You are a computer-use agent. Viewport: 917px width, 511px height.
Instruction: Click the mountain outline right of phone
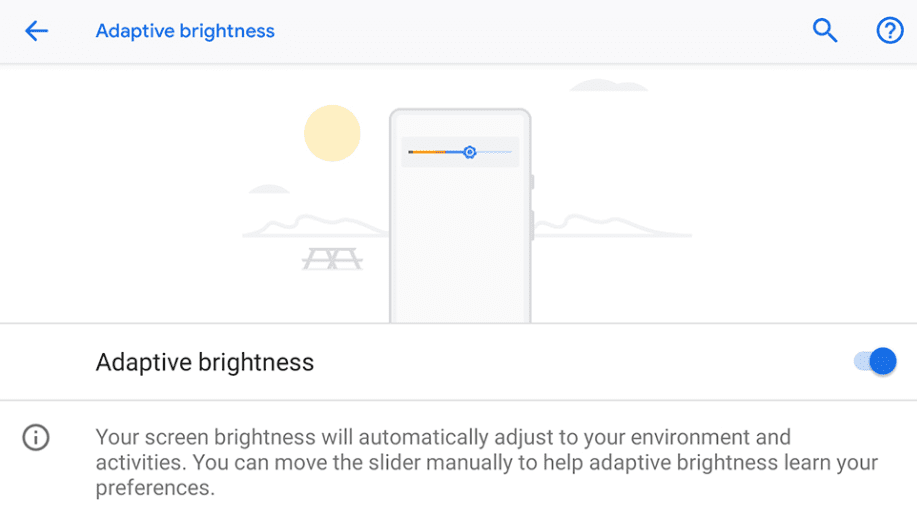pos(612,226)
